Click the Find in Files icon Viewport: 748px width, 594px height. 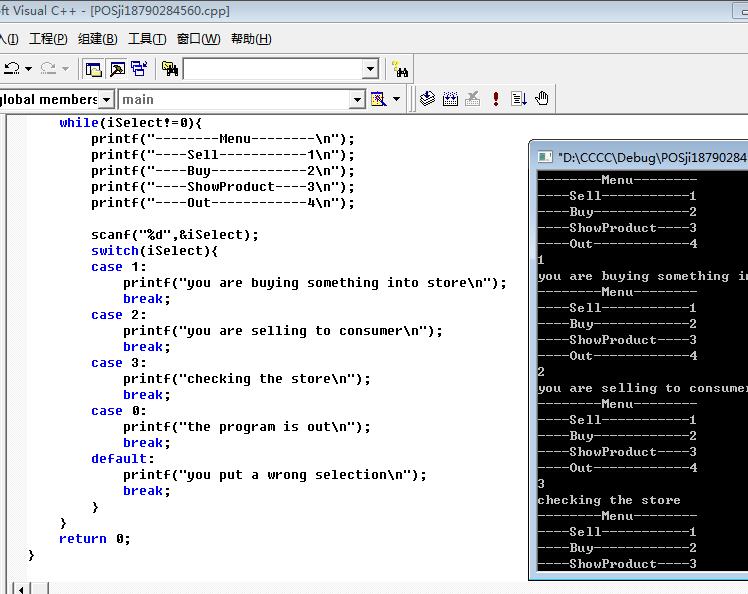point(169,69)
